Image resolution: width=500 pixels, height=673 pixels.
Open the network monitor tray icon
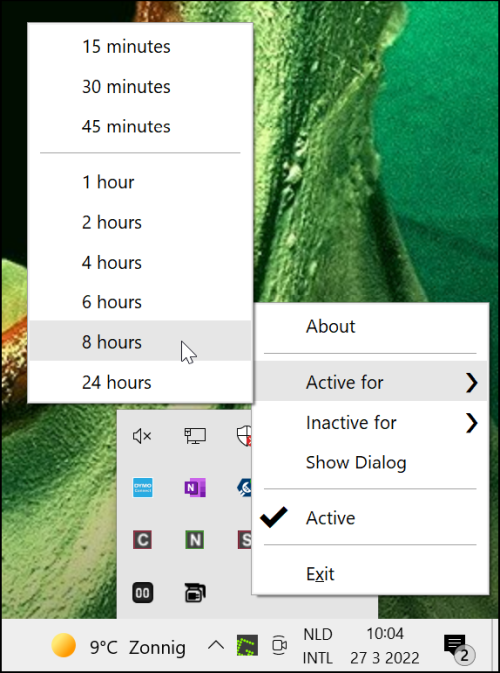pyautogui.click(x=195, y=436)
